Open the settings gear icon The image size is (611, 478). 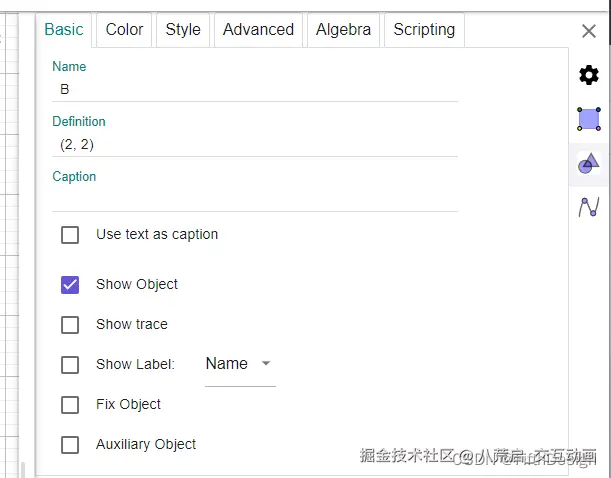tap(589, 75)
